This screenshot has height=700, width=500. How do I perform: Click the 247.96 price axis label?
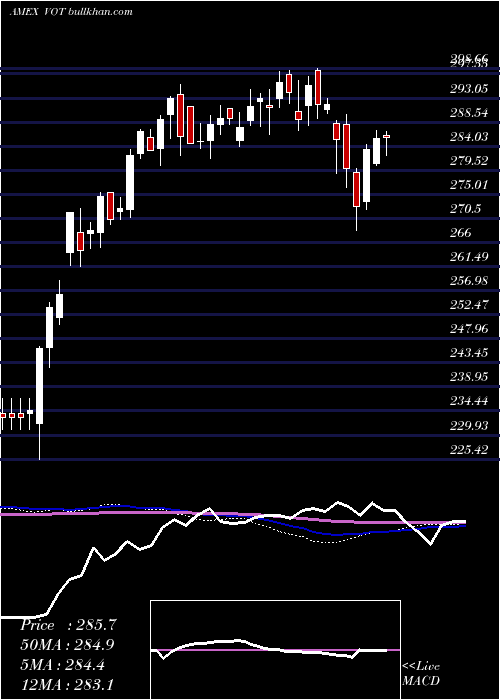(x=469, y=329)
